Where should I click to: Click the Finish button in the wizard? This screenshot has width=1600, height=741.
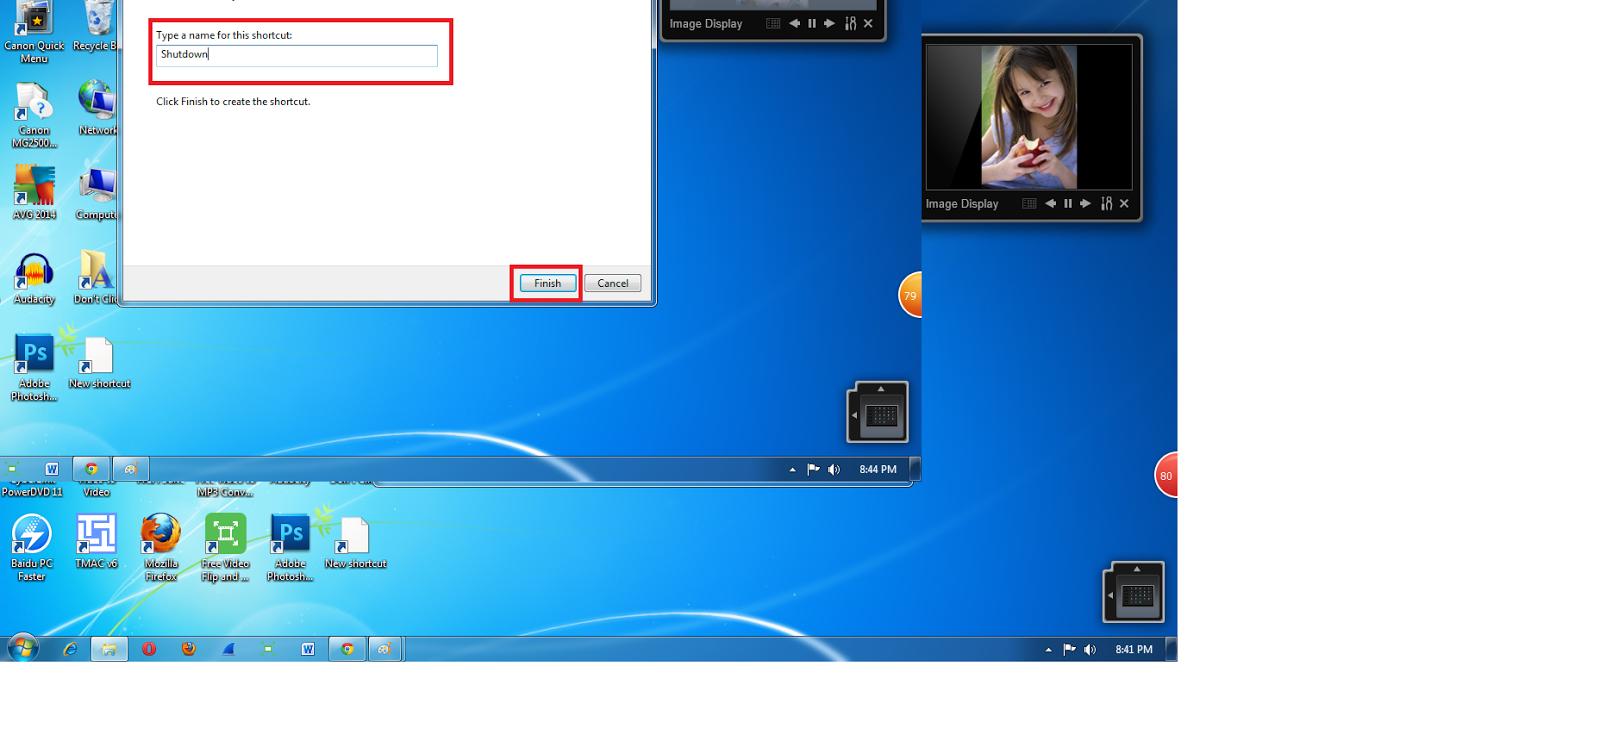548,283
